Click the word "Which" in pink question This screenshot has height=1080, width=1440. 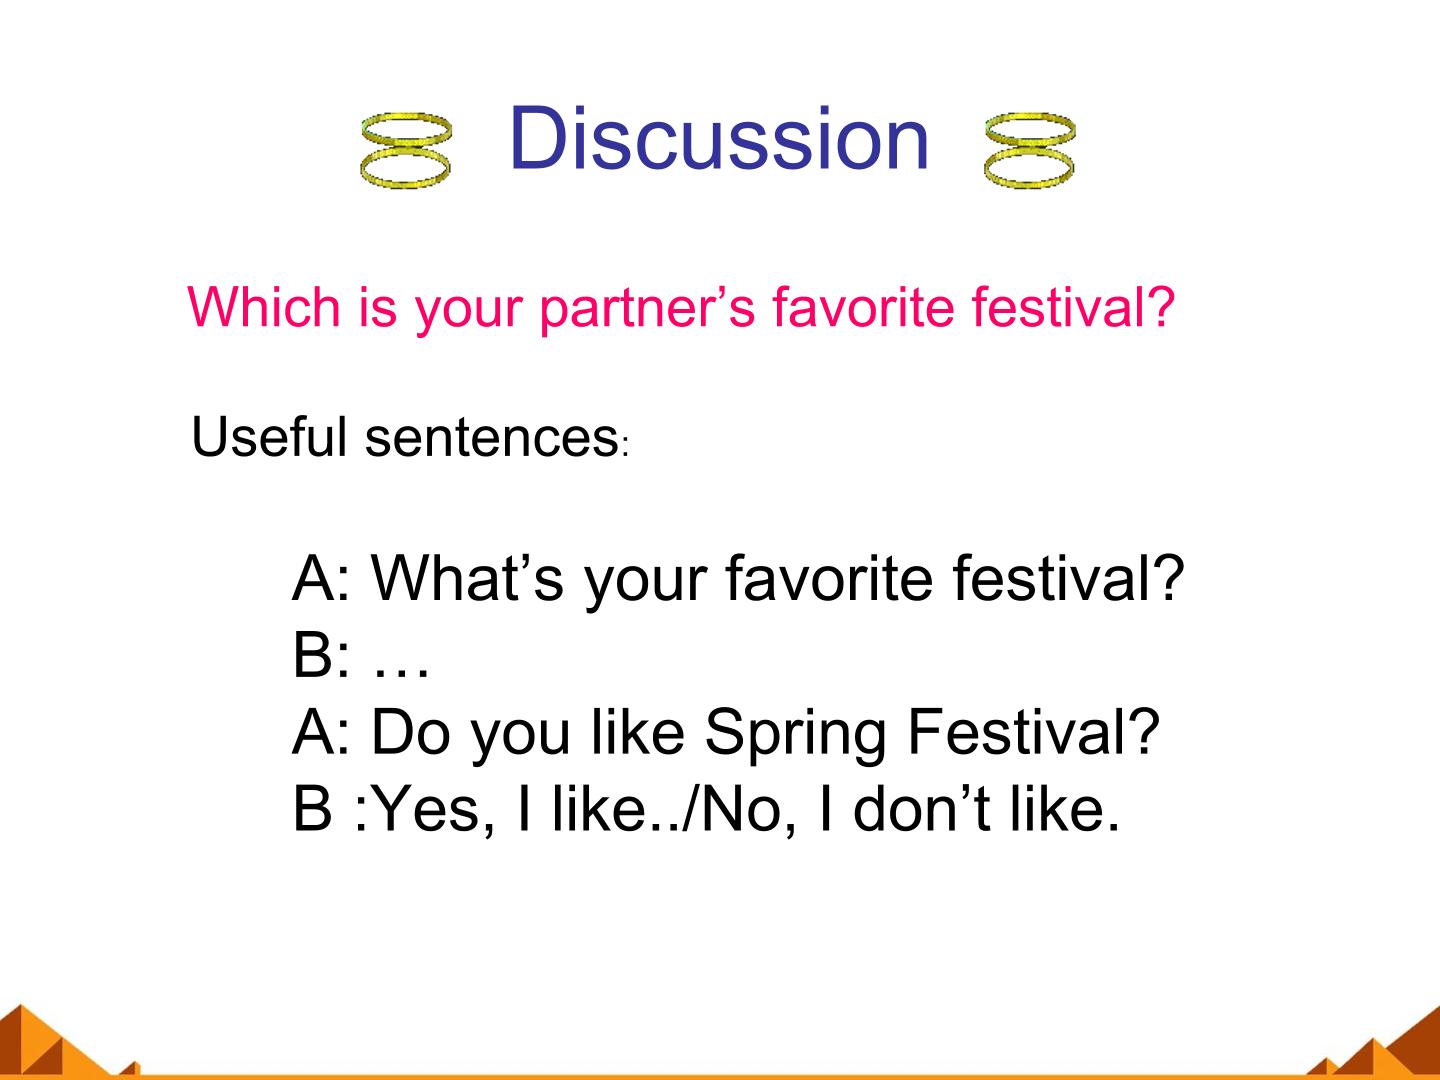pyautogui.click(x=265, y=306)
